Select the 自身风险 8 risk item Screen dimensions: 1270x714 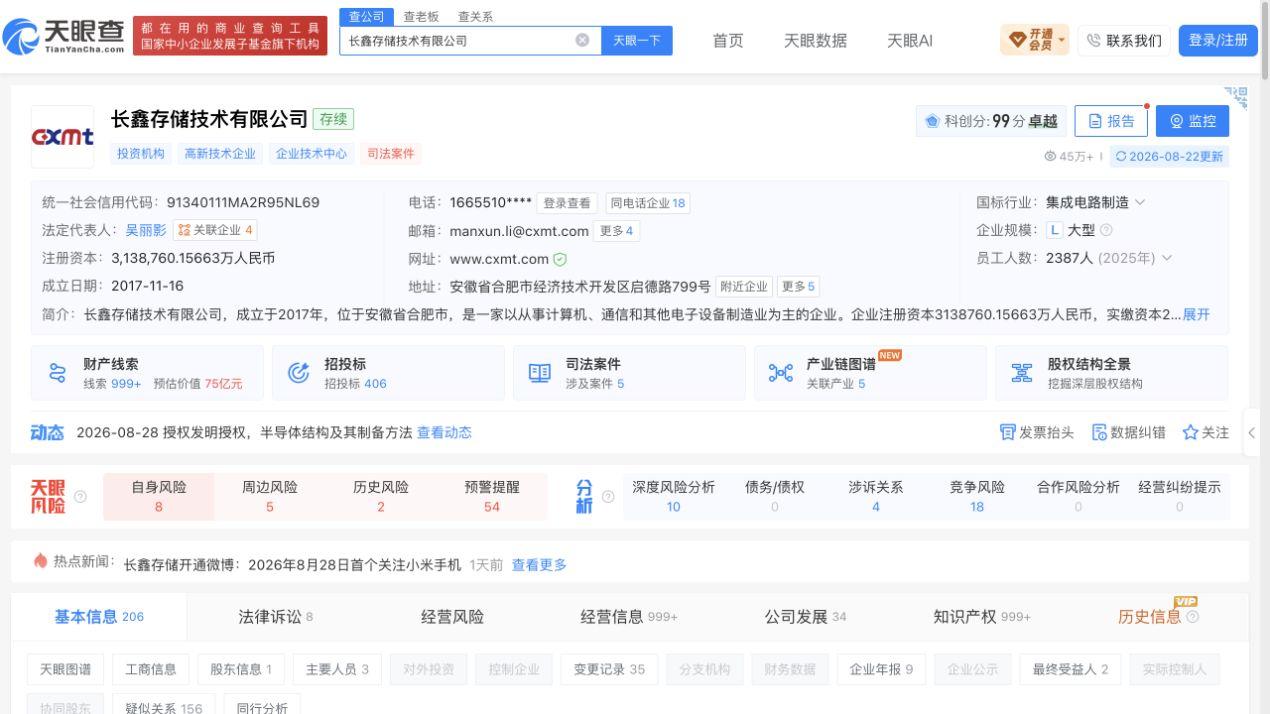(x=158, y=496)
